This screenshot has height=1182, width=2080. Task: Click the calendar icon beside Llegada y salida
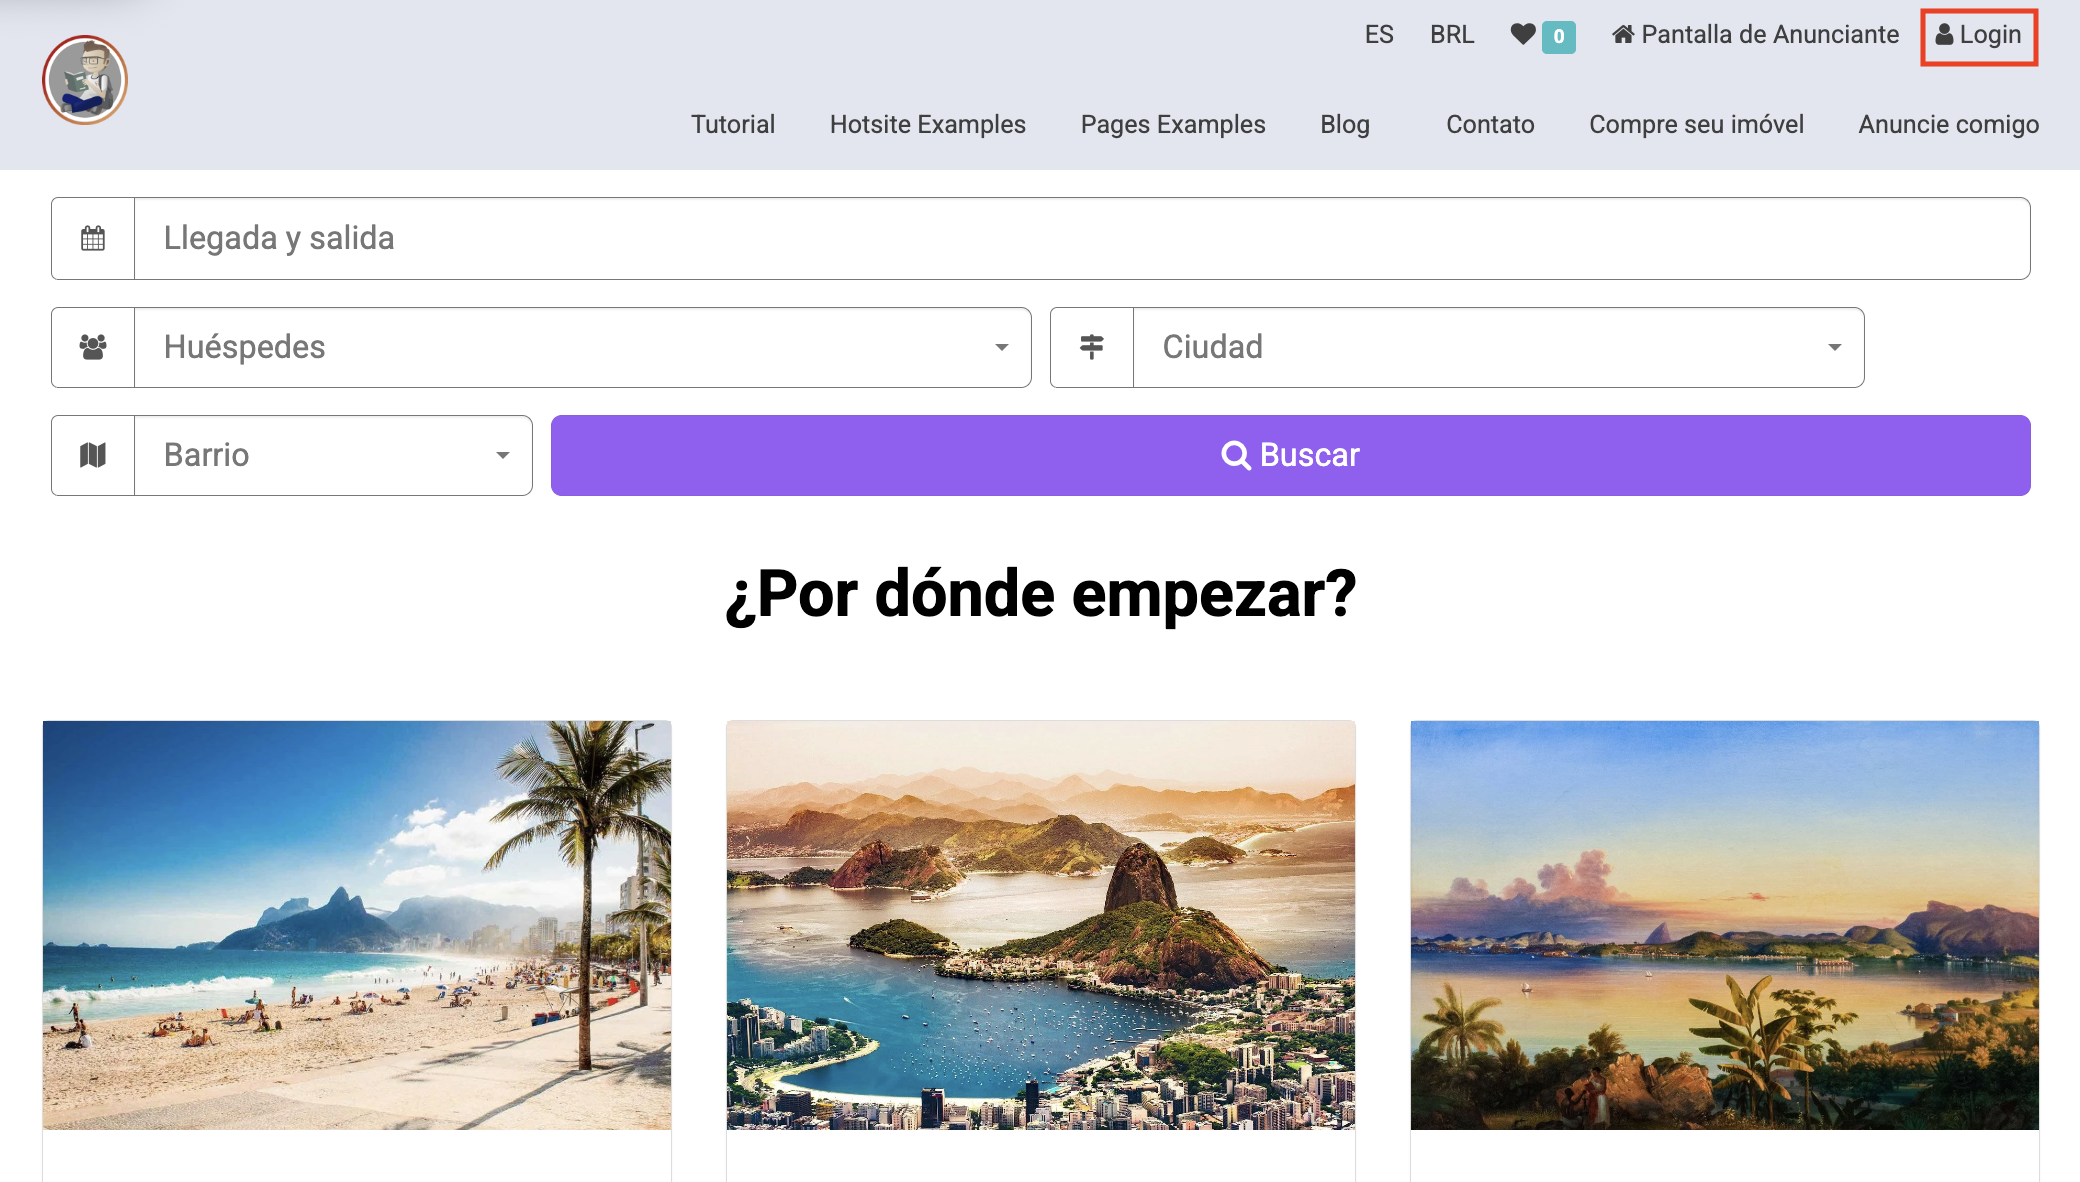click(93, 238)
